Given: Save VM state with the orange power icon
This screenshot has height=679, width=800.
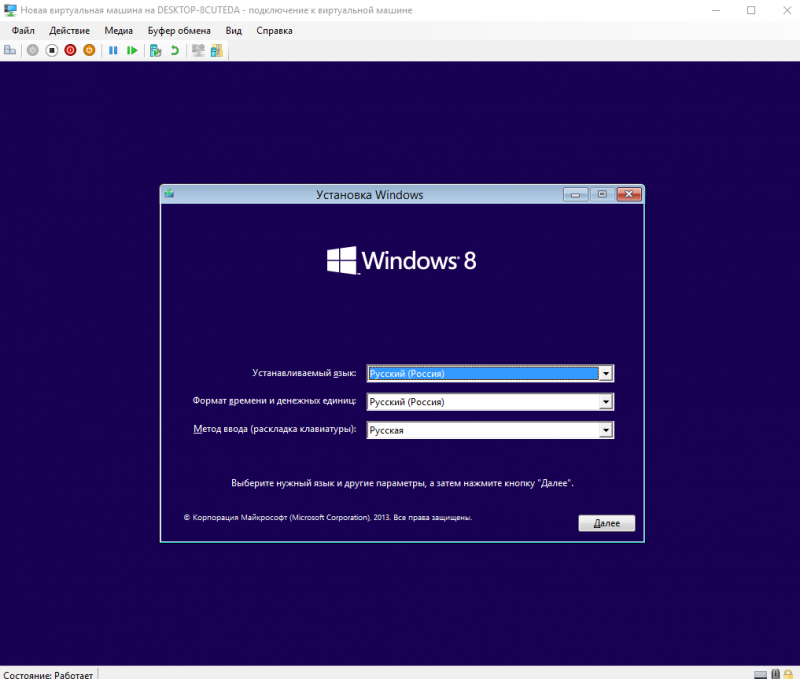Looking at the screenshot, I should [89, 50].
